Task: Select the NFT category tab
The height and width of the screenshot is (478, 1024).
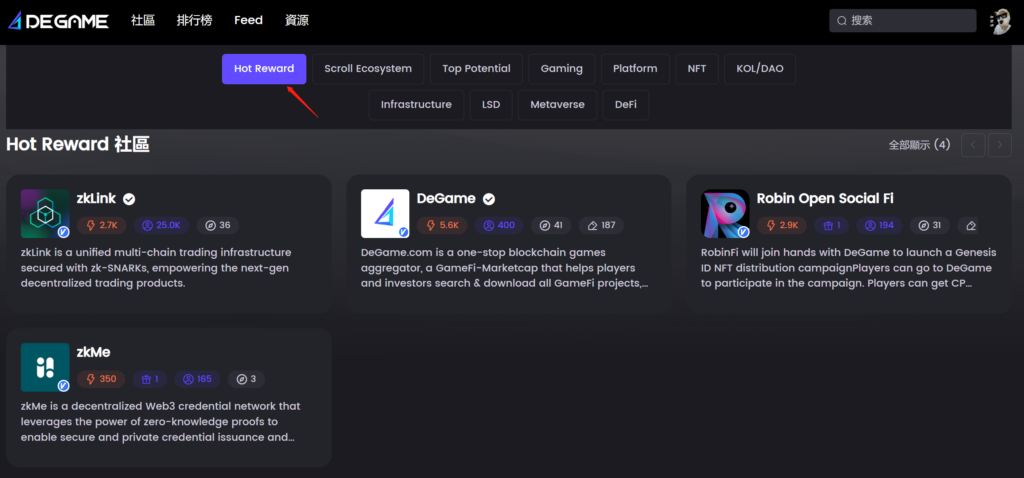Action: pyautogui.click(x=697, y=69)
